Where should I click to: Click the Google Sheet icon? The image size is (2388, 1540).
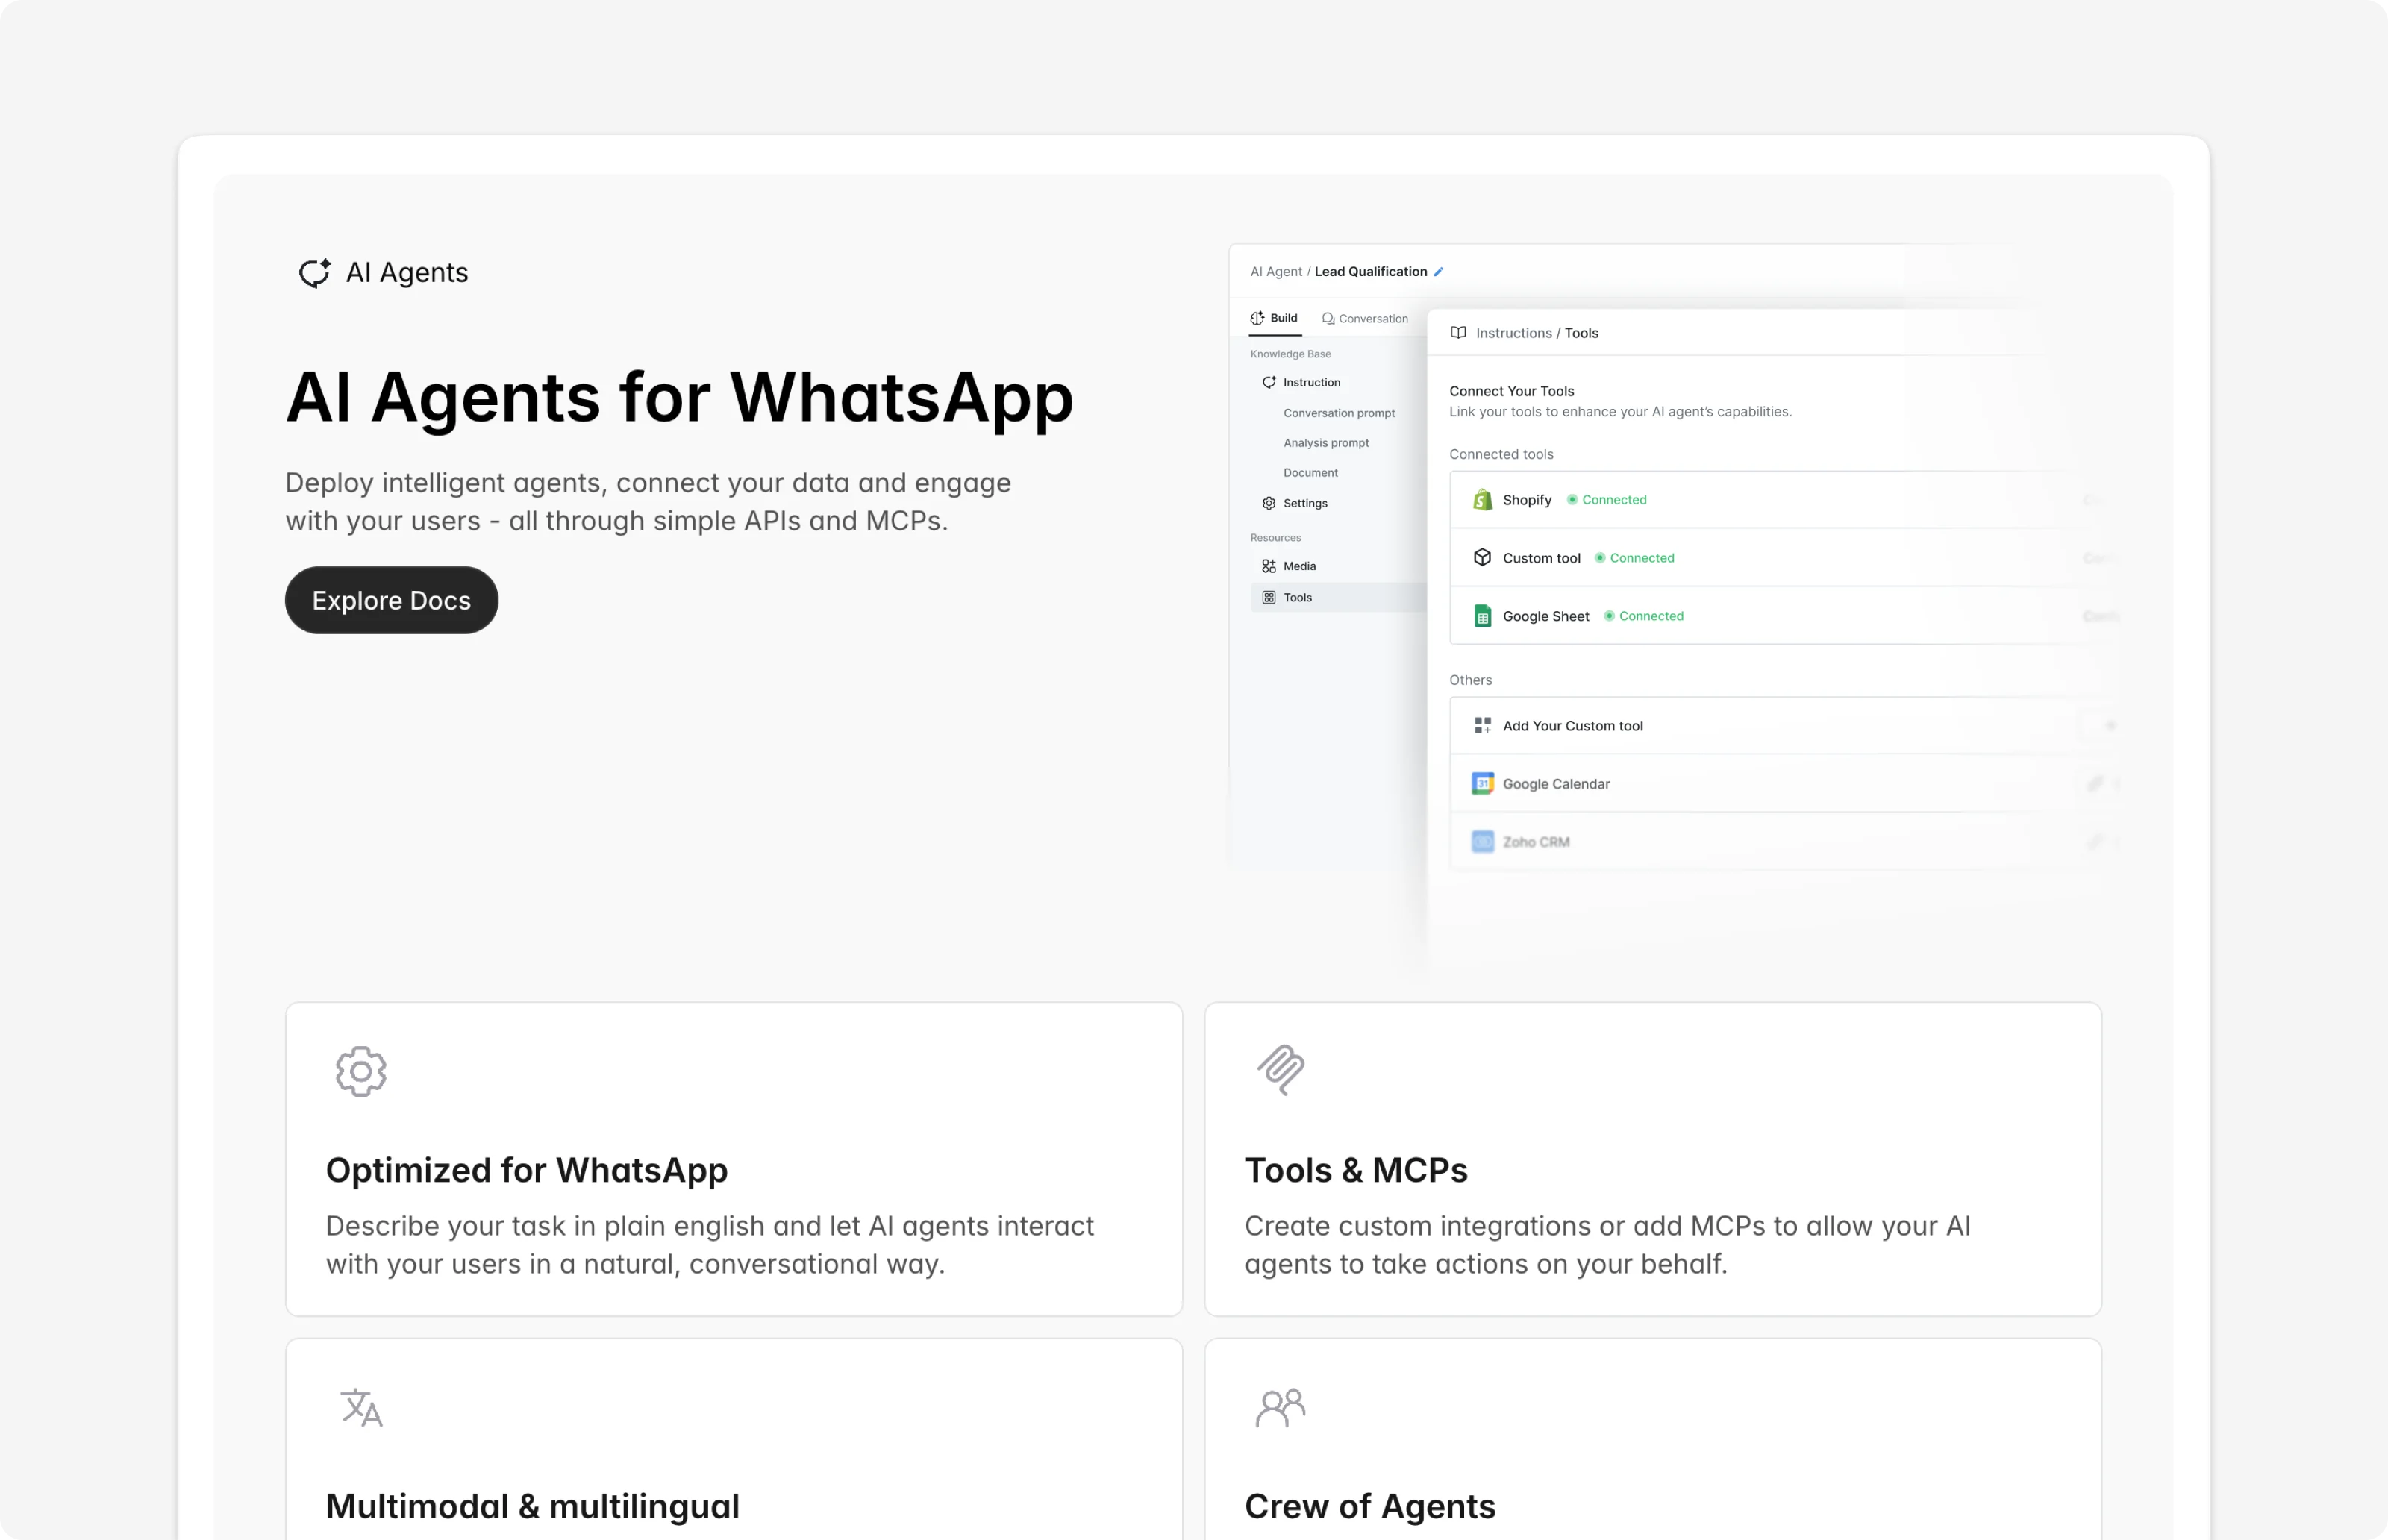[x=1482, y=616]
